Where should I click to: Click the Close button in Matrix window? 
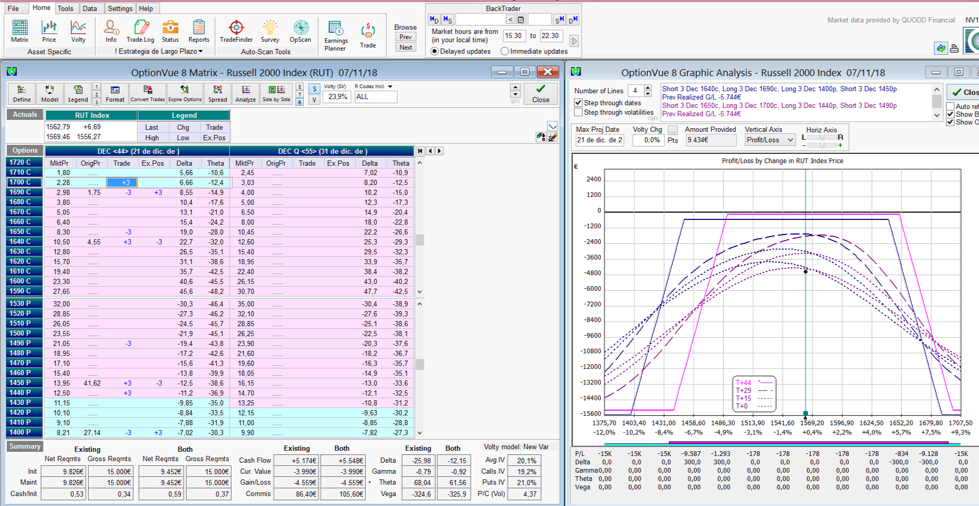[541, 94]
